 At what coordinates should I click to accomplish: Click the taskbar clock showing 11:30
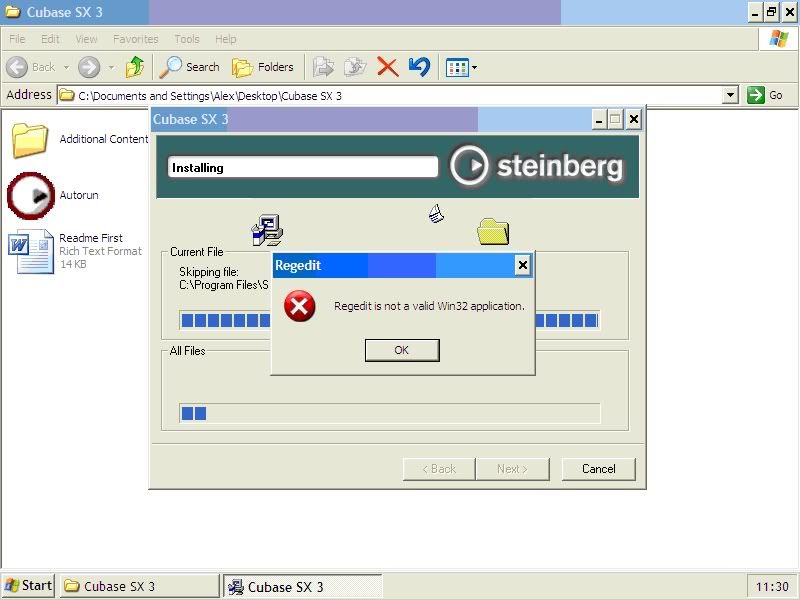click(772, 587)
